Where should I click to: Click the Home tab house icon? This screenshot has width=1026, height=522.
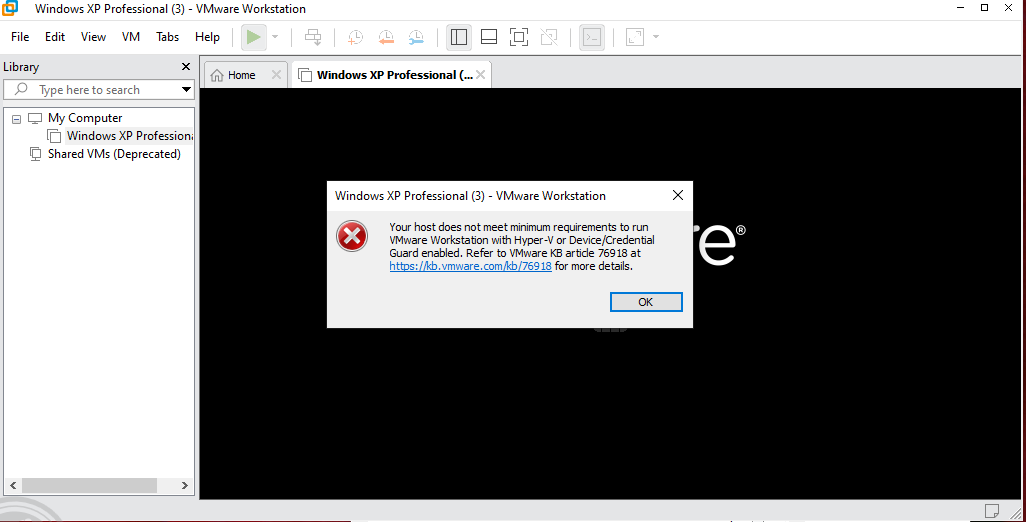point(217,75)
